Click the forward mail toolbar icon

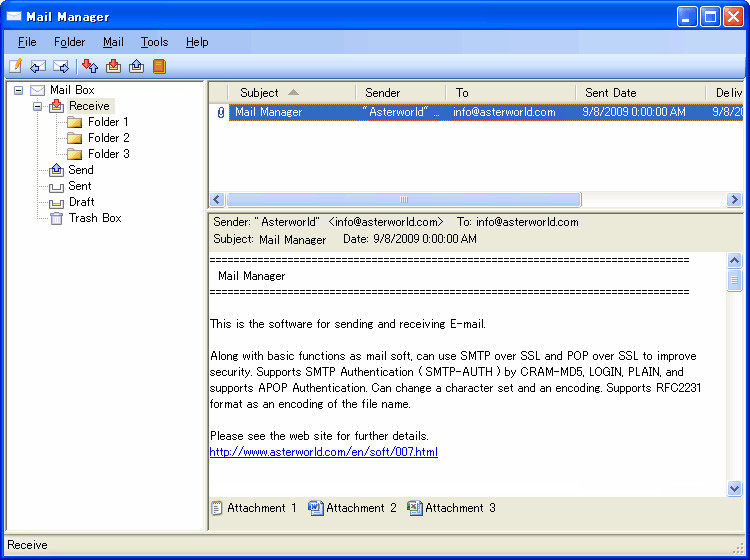[x=61, y=66]
